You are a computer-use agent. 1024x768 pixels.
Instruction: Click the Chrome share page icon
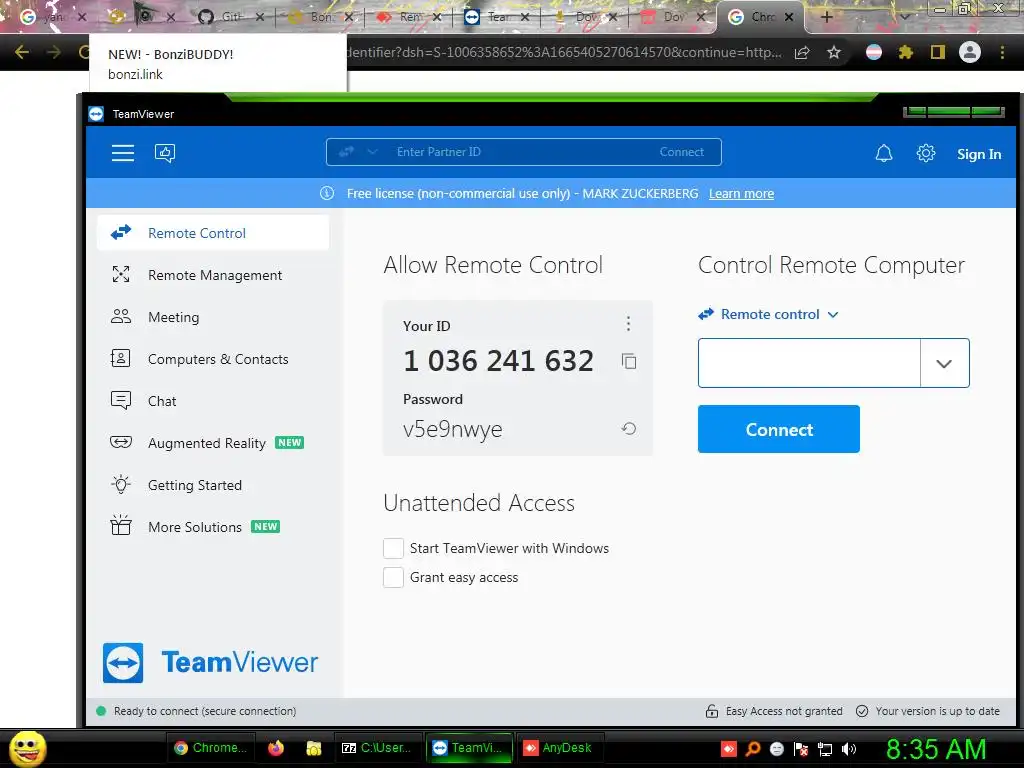[x=802, y=52]
